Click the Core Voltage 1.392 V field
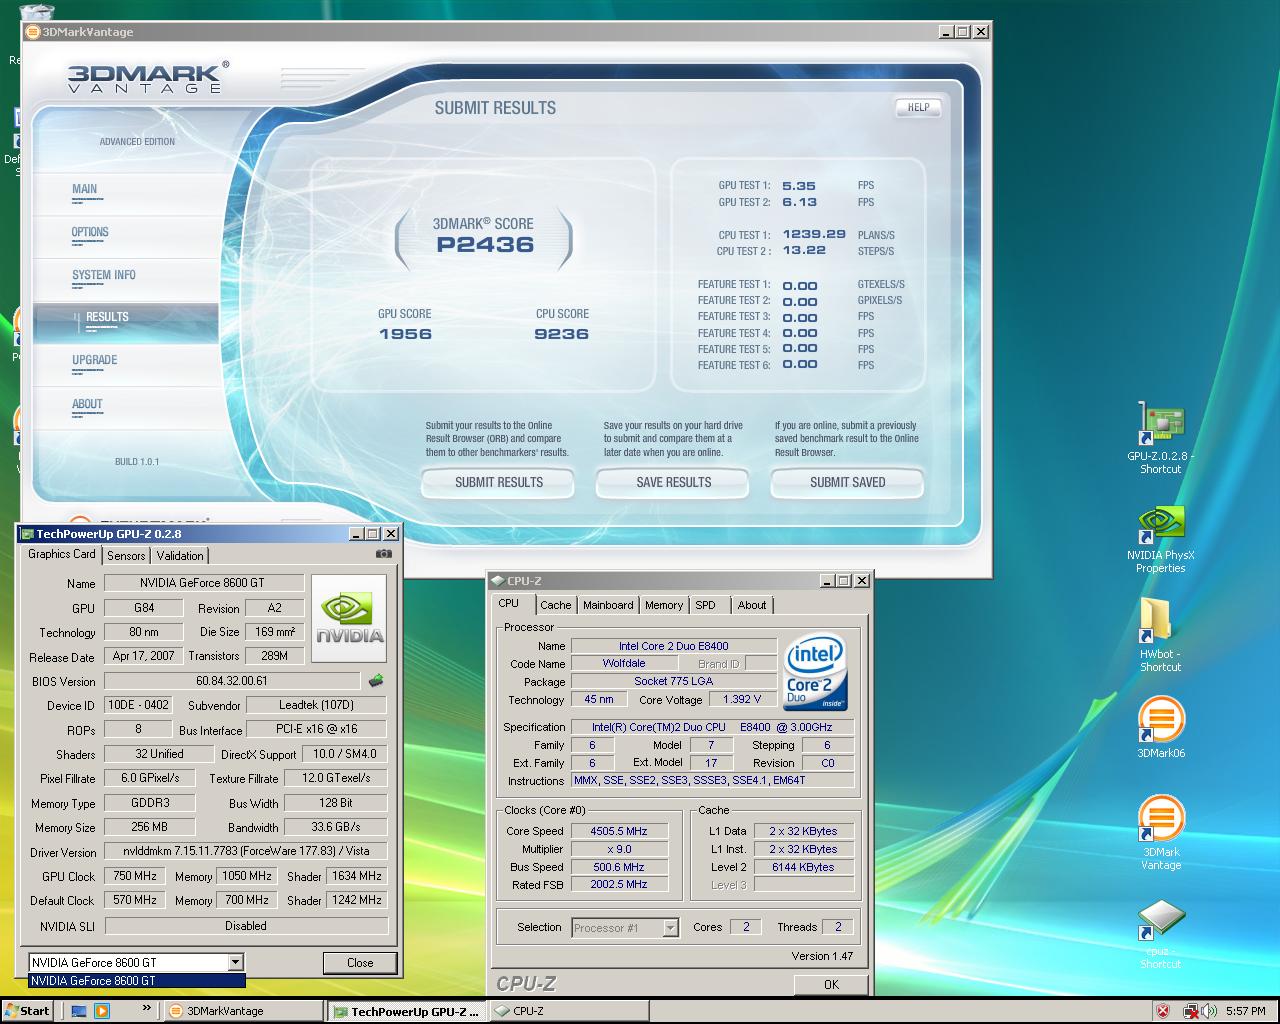This screenshot has height=1024, width=1280. [x=742, y=699]
